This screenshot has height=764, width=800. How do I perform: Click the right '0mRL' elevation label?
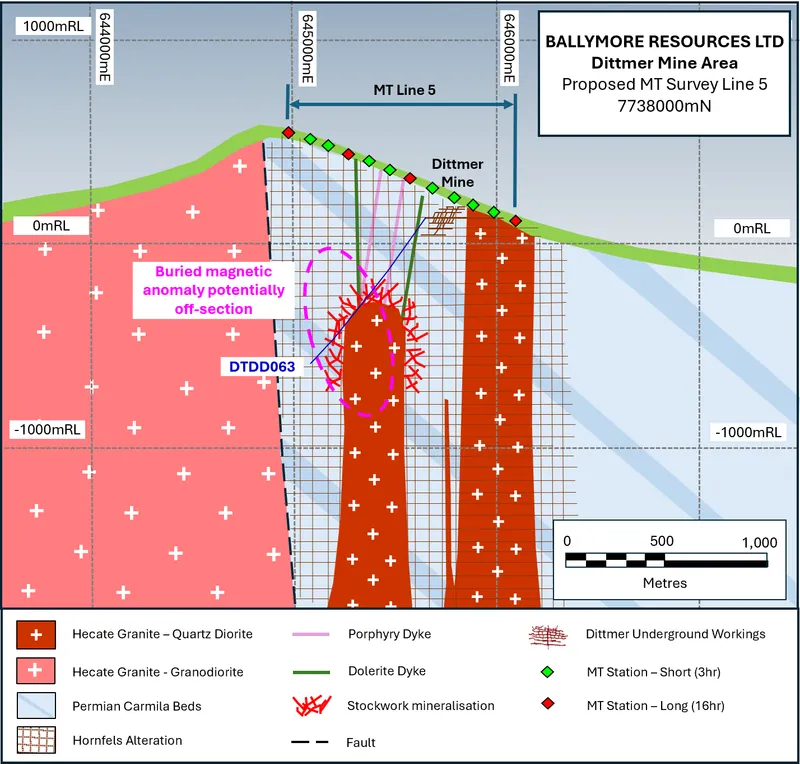point(752,228)
